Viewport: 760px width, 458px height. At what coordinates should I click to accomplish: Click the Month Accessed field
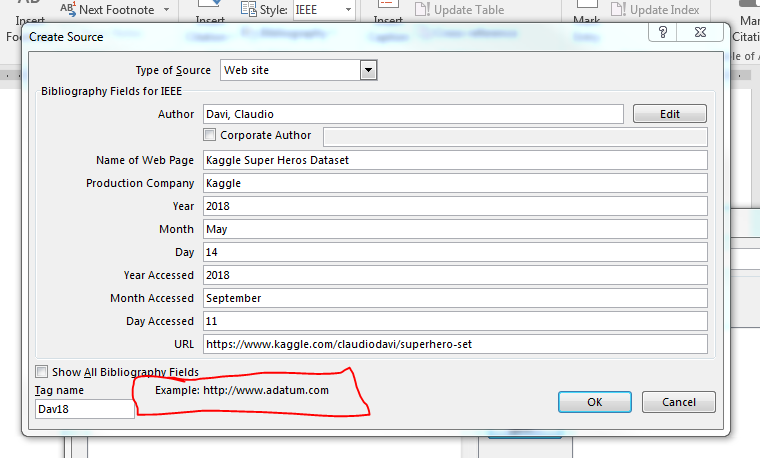pos(454,298)
